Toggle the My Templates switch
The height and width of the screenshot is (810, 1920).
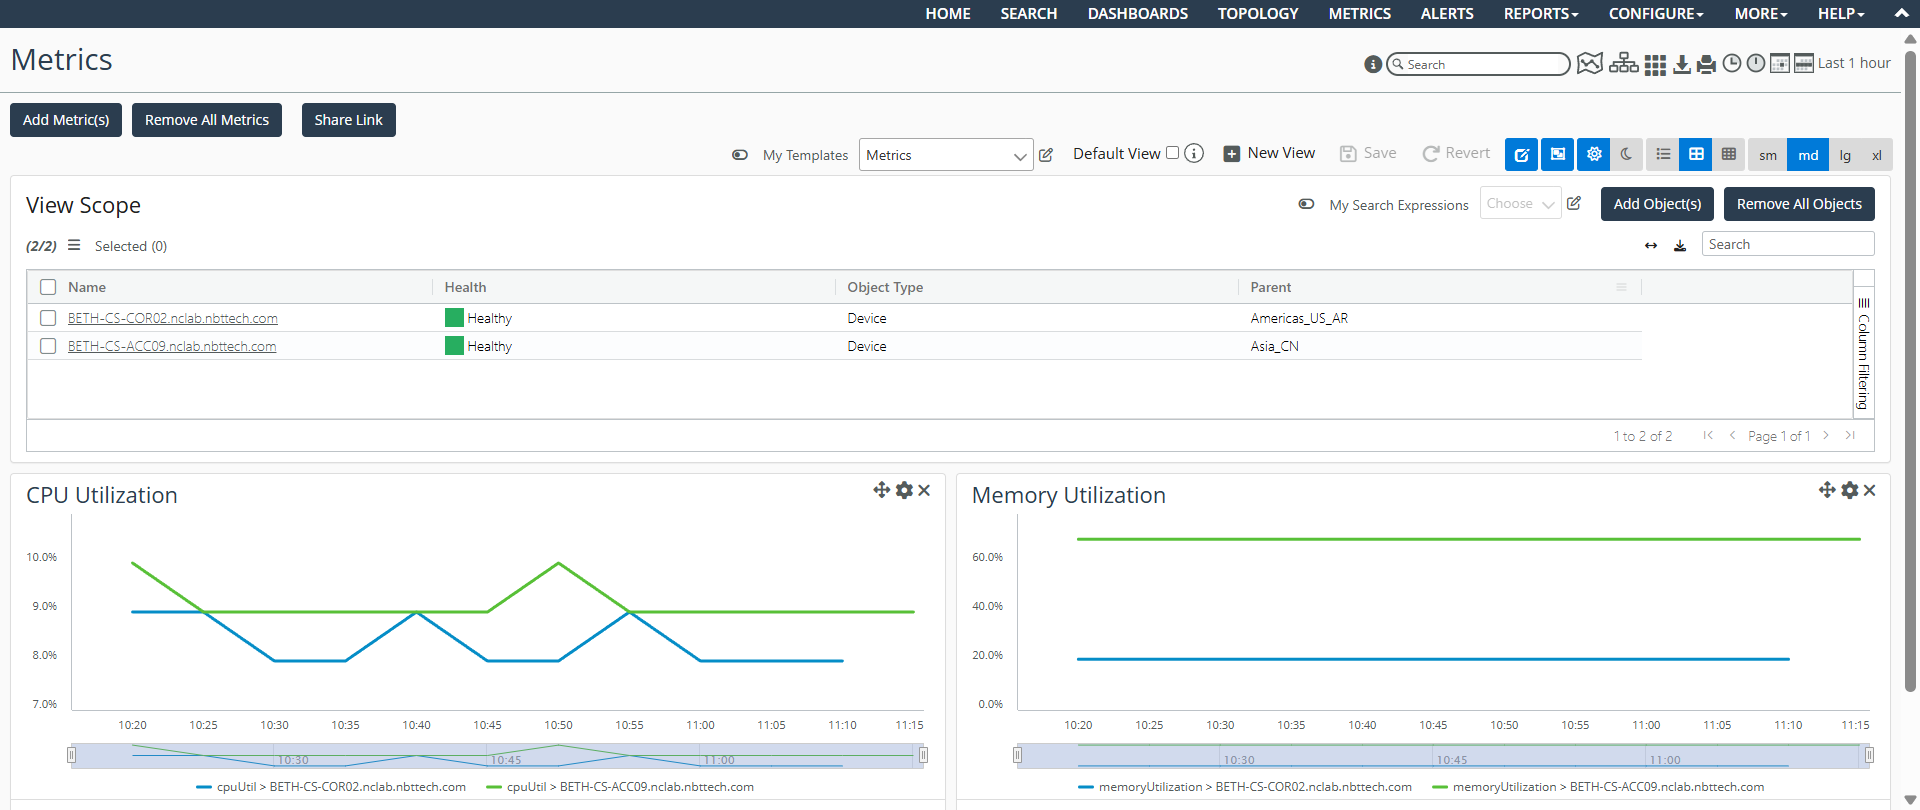740,155
